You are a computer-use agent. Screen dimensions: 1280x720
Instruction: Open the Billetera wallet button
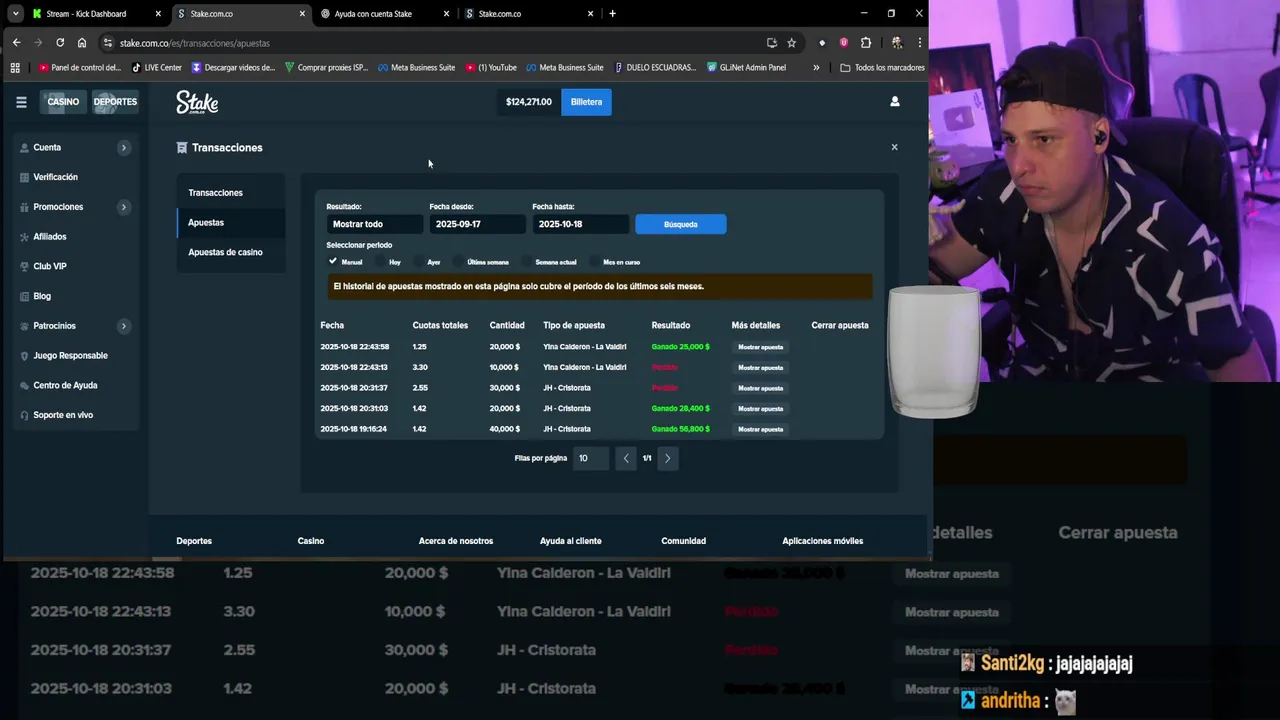point(586,102)
